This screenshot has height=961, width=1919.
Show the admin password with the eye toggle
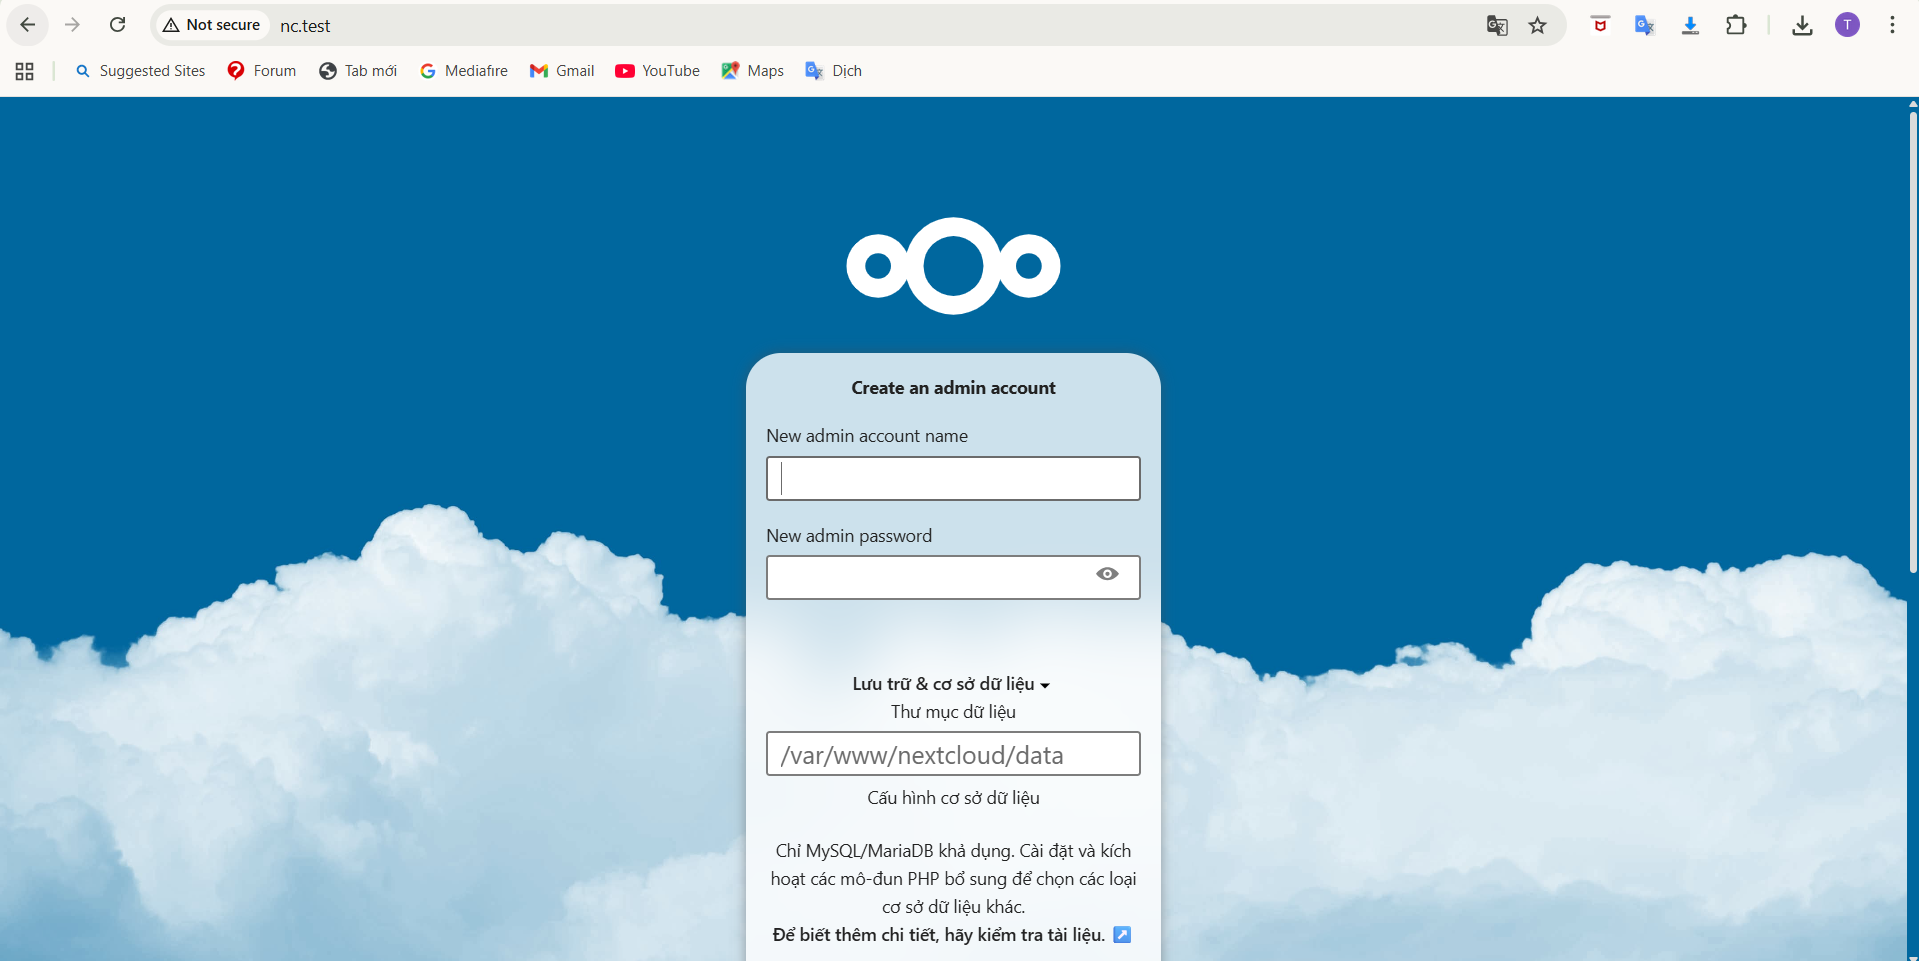(x=1107, y=575)
